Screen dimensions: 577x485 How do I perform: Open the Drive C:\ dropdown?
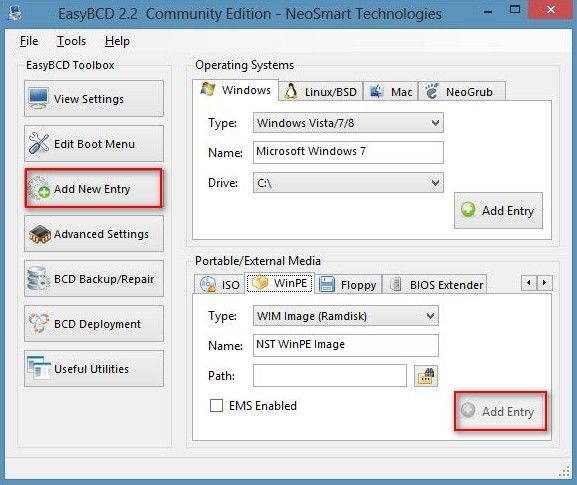pyautogui.click(x=348, y=183)
